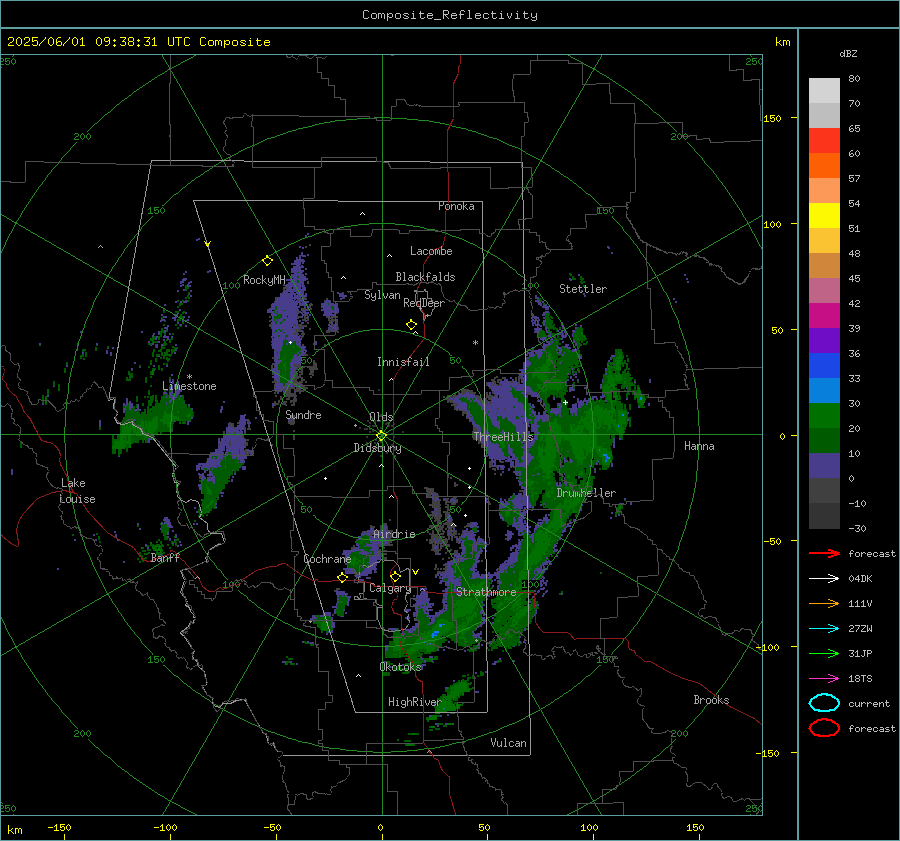The height and width of the screenshot is (841, 900).
Task: Click the Drumheller label on map
Action: pyautogui.click(x=586, y=493)
